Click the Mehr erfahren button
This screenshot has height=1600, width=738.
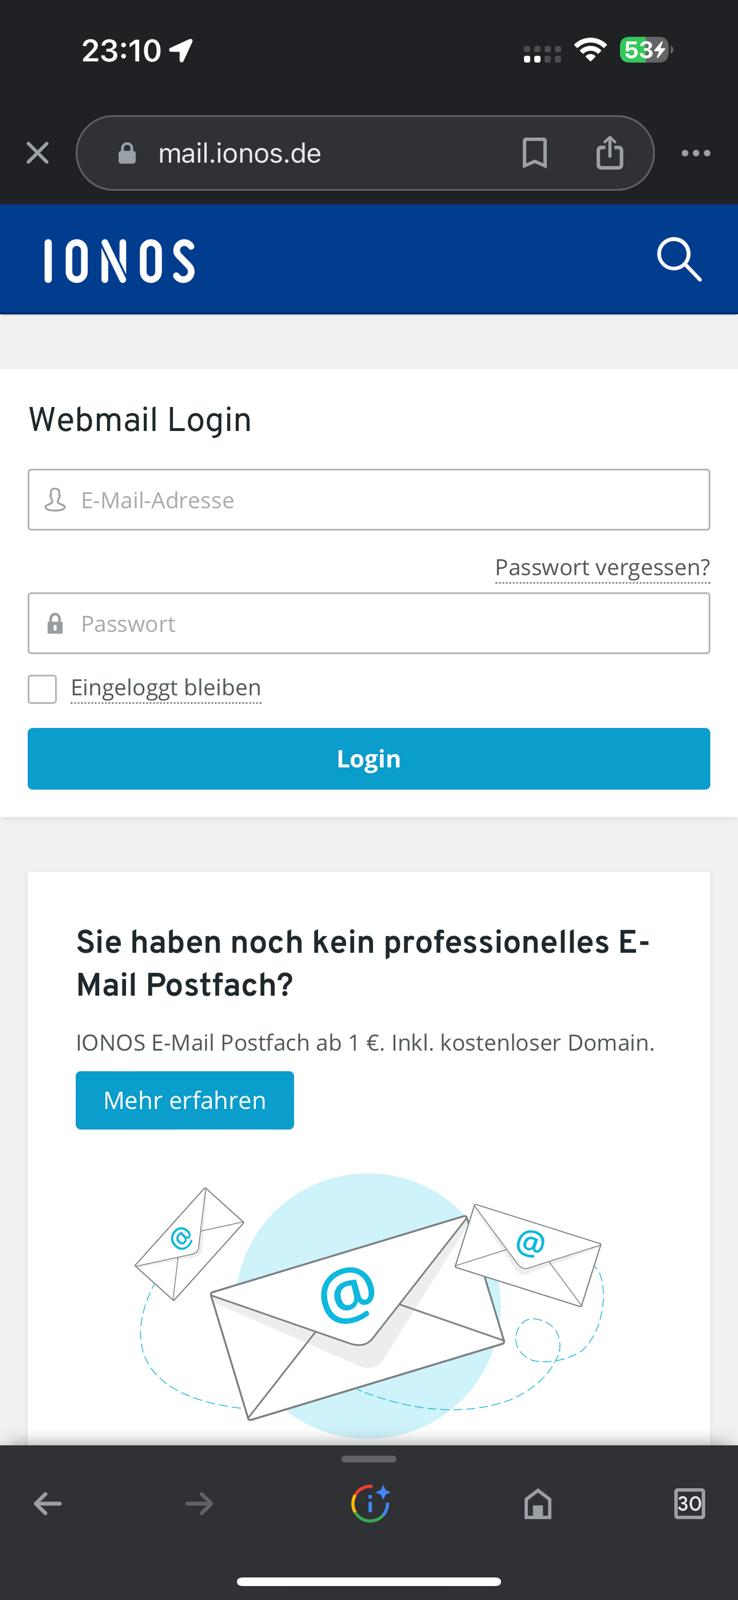(185, 1100)
